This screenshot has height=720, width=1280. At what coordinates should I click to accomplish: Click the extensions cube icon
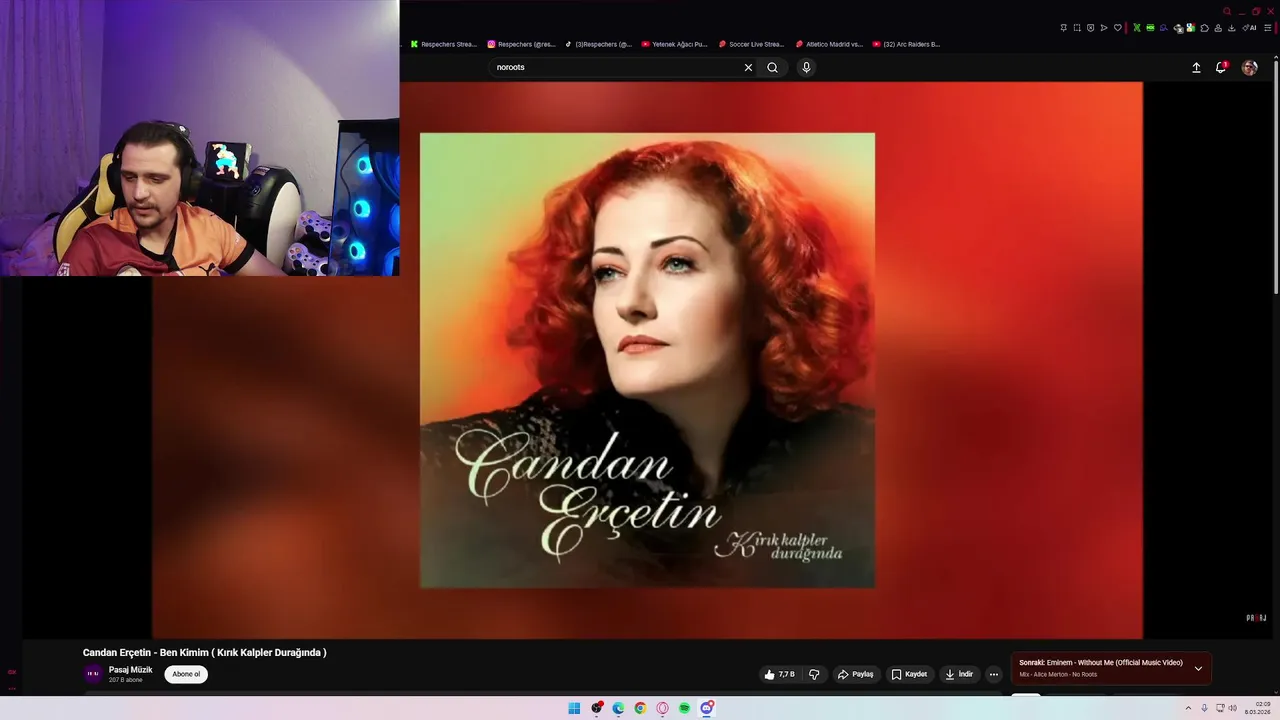click(1205, 28)
